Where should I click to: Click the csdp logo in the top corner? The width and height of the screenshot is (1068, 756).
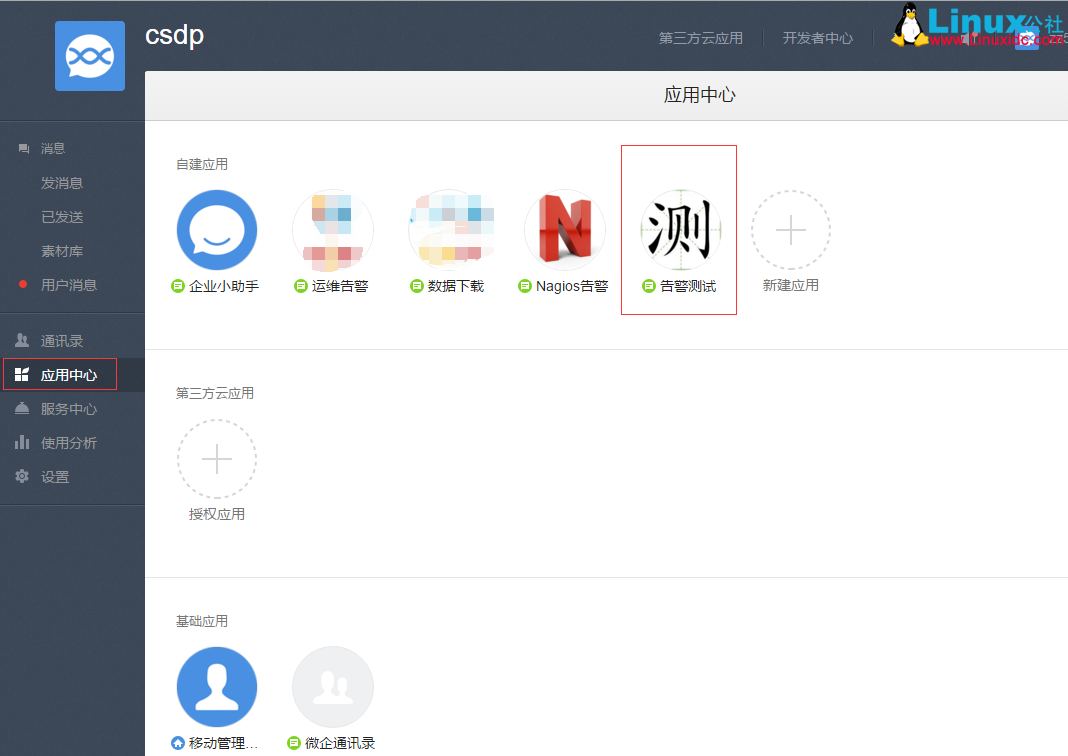(90, 56)
